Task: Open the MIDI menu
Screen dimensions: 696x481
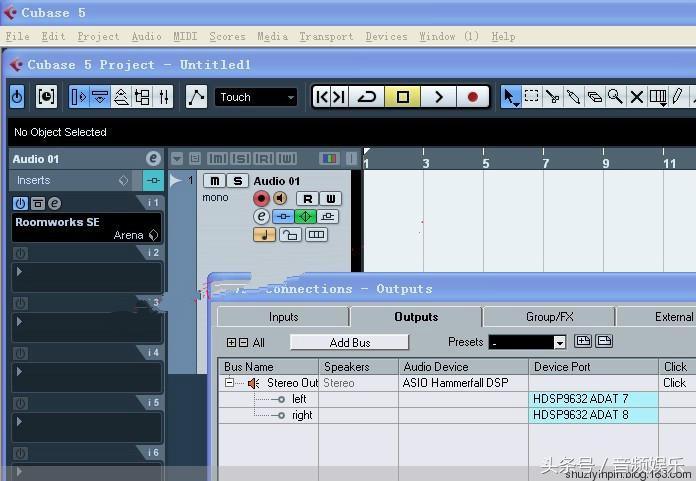Action: pos(185,36)
